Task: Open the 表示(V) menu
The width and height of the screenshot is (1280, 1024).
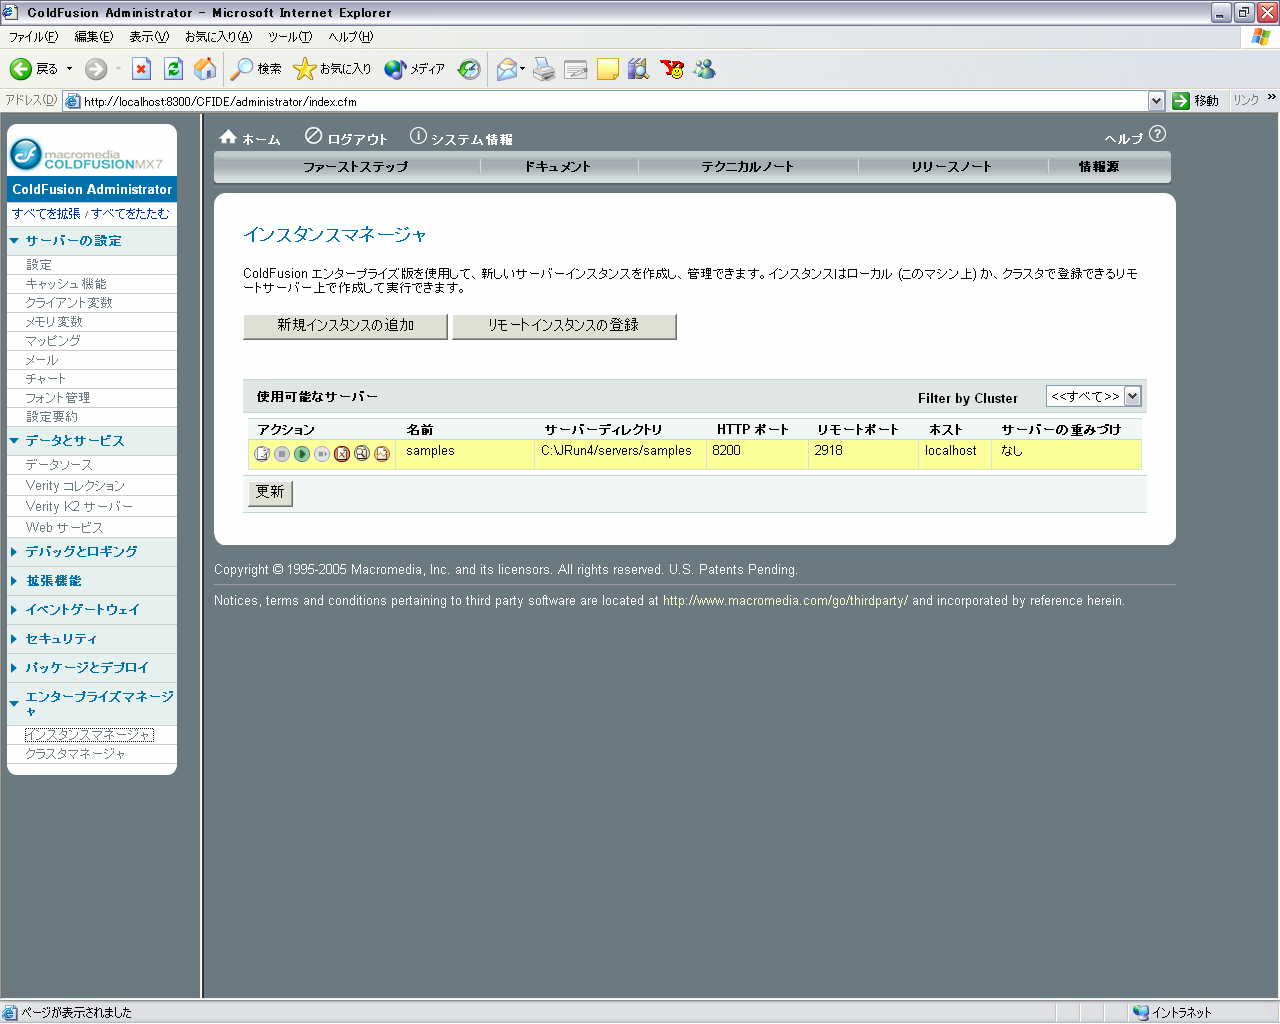Action: pyautogui.click(x=149, y=37)
